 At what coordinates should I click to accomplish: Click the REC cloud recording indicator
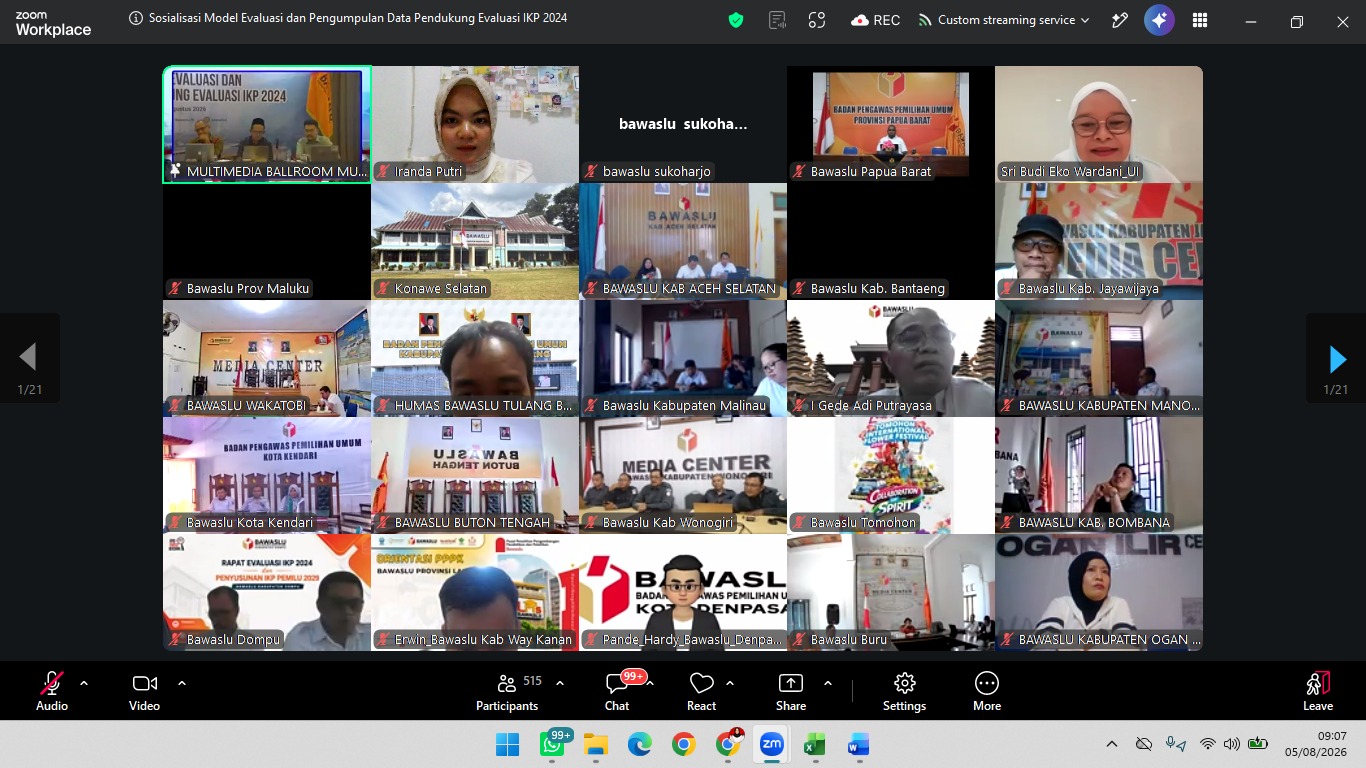(875, 20)
